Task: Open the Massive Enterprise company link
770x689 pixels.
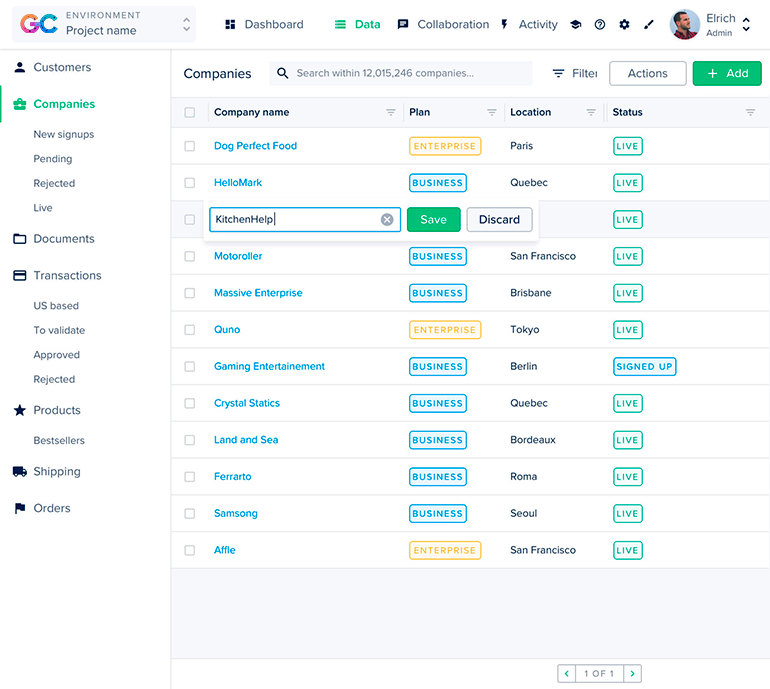Action: coord(258,293)
